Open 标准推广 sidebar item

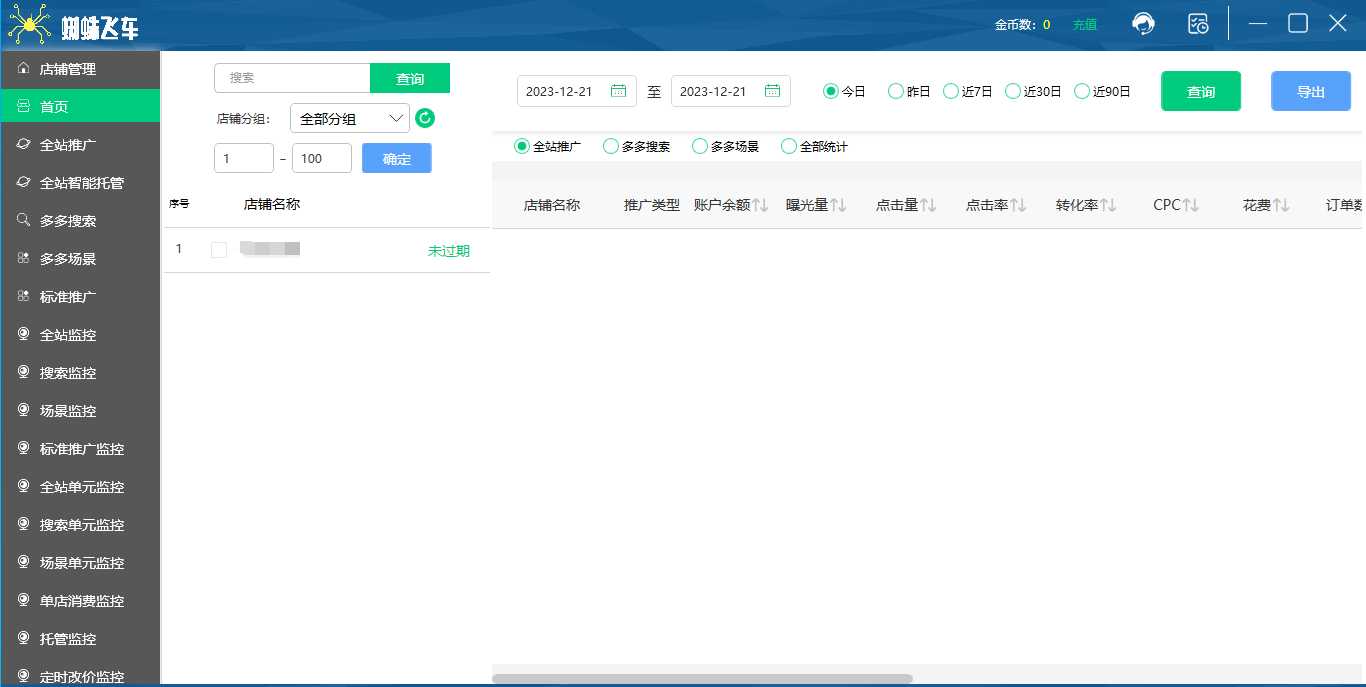(x=80, y=297)
